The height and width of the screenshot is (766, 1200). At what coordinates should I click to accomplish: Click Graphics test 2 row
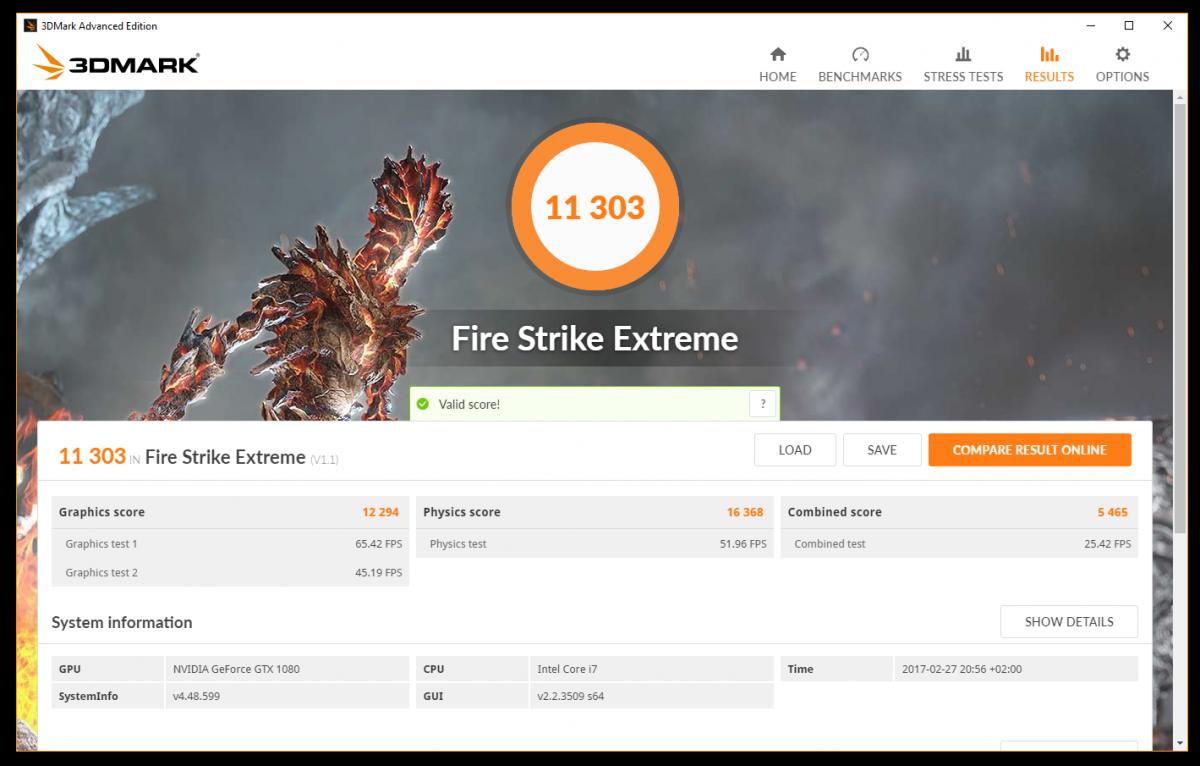(x=230, y=572)
